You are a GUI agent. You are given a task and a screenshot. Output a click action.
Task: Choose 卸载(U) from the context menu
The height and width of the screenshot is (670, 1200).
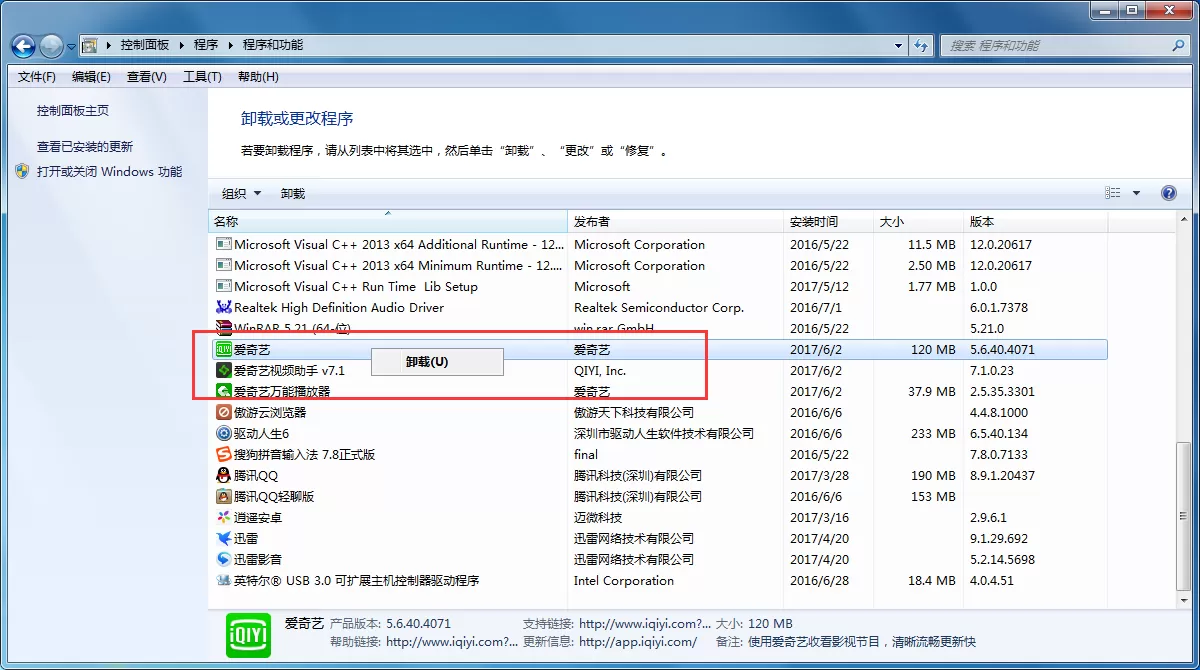click(437, 362)
